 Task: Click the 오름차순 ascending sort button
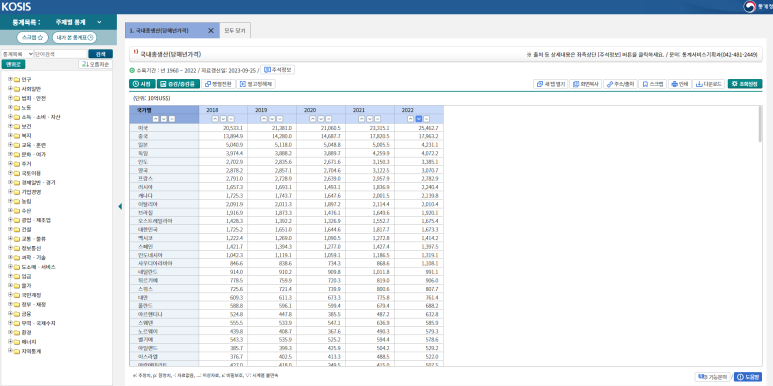tap(95, 64)
